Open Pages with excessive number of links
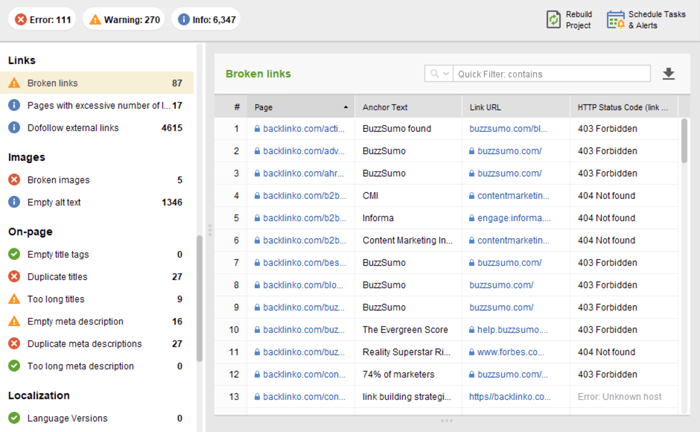 (97, 105)
